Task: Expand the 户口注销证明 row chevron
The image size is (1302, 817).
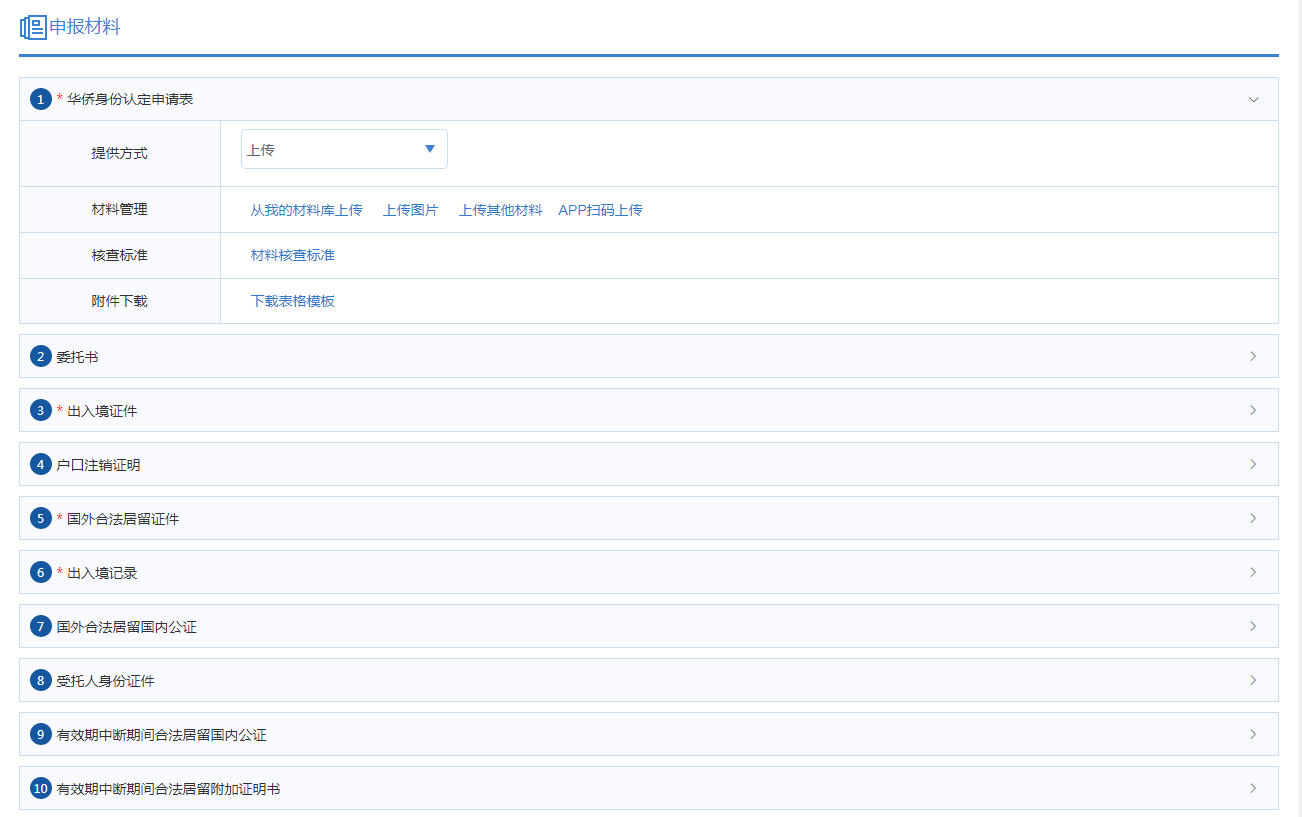Action: (x=1253, y=464)
